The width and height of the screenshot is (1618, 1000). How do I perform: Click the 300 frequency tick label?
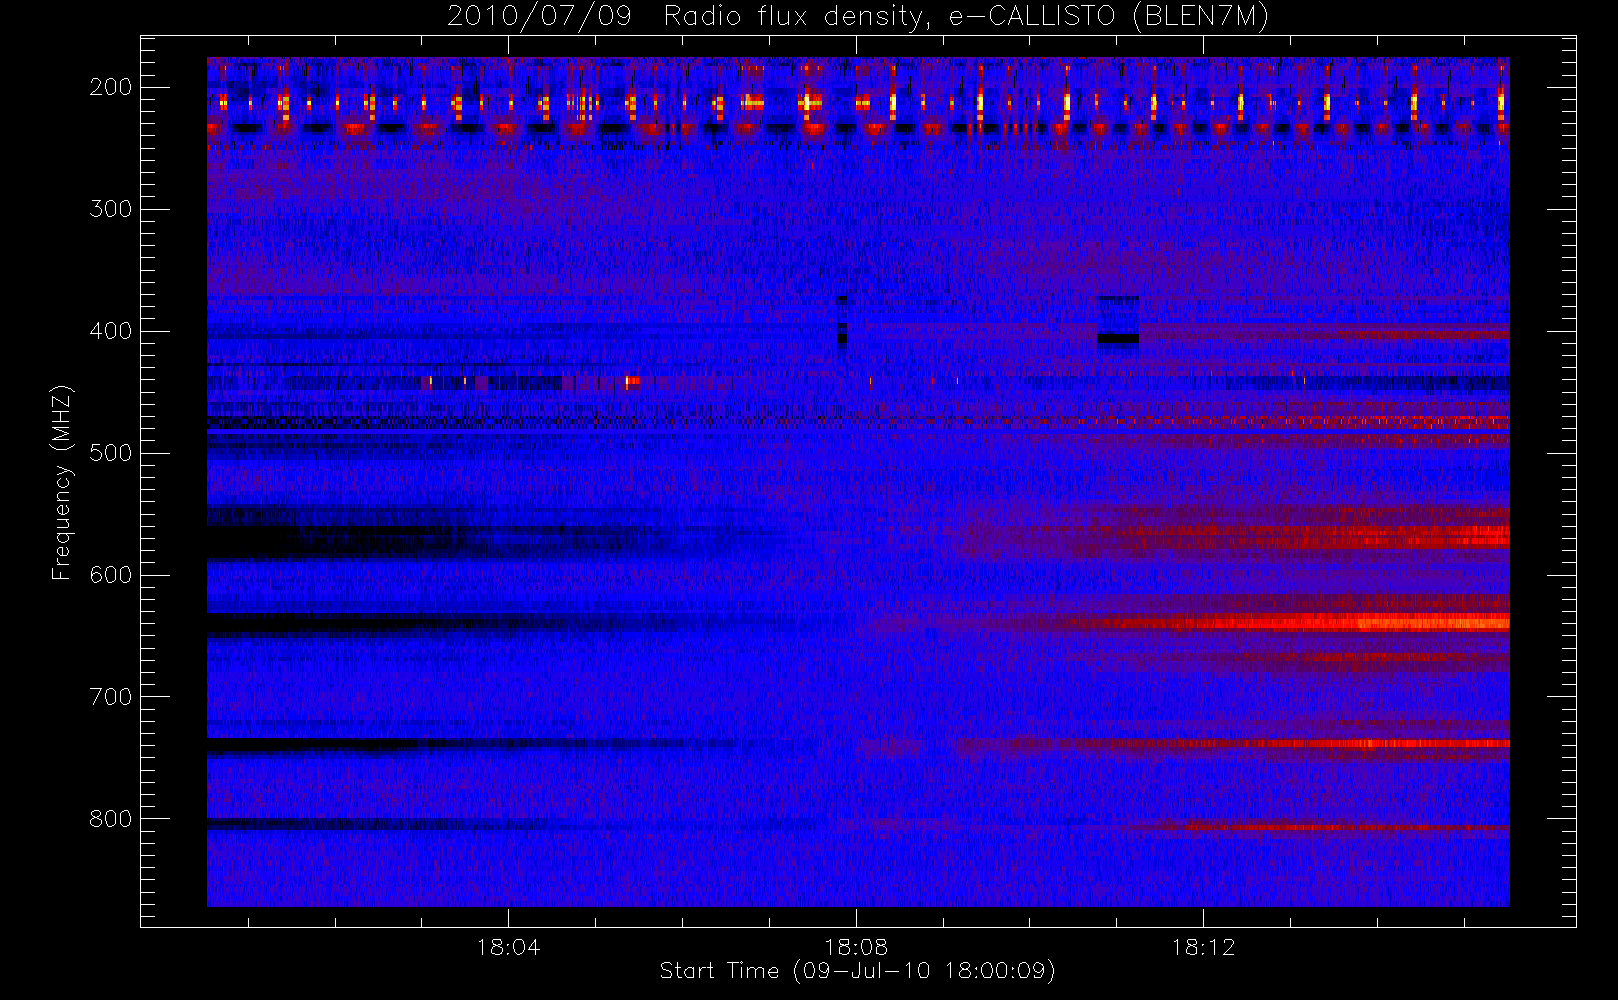point(110,209)
